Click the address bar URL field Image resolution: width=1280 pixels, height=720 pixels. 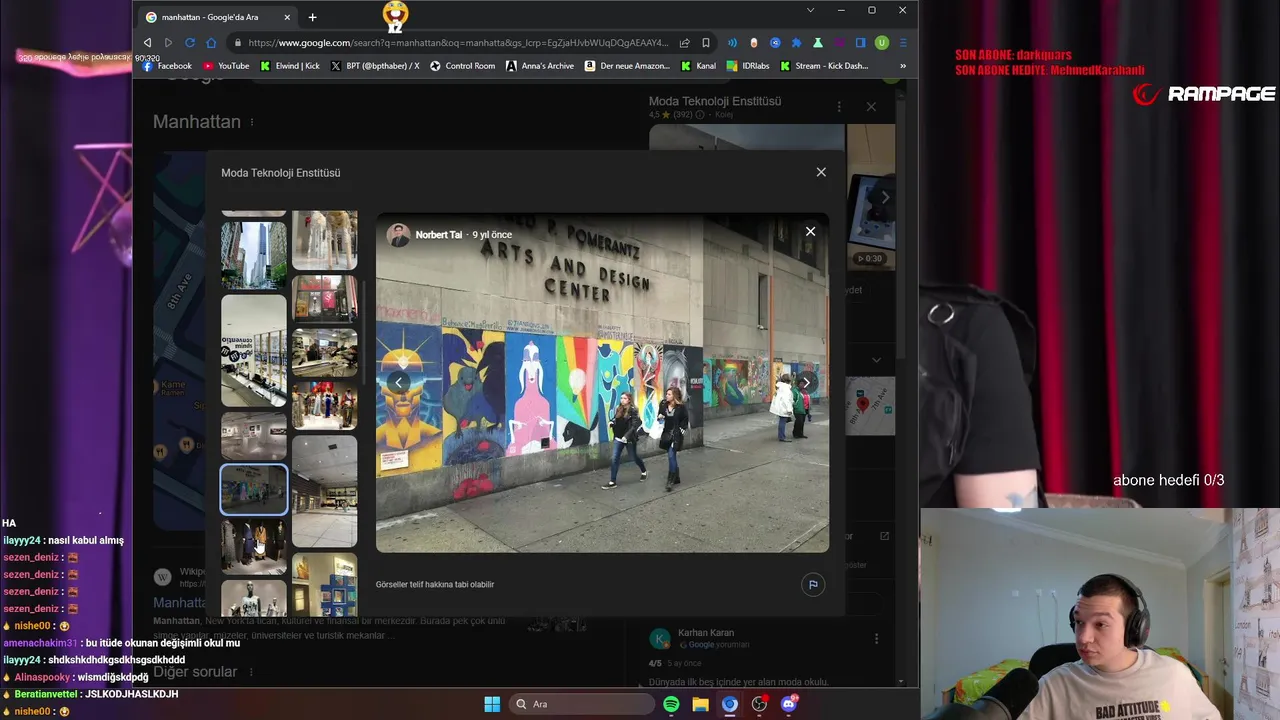pyautogui.click(x=458, y=43)
